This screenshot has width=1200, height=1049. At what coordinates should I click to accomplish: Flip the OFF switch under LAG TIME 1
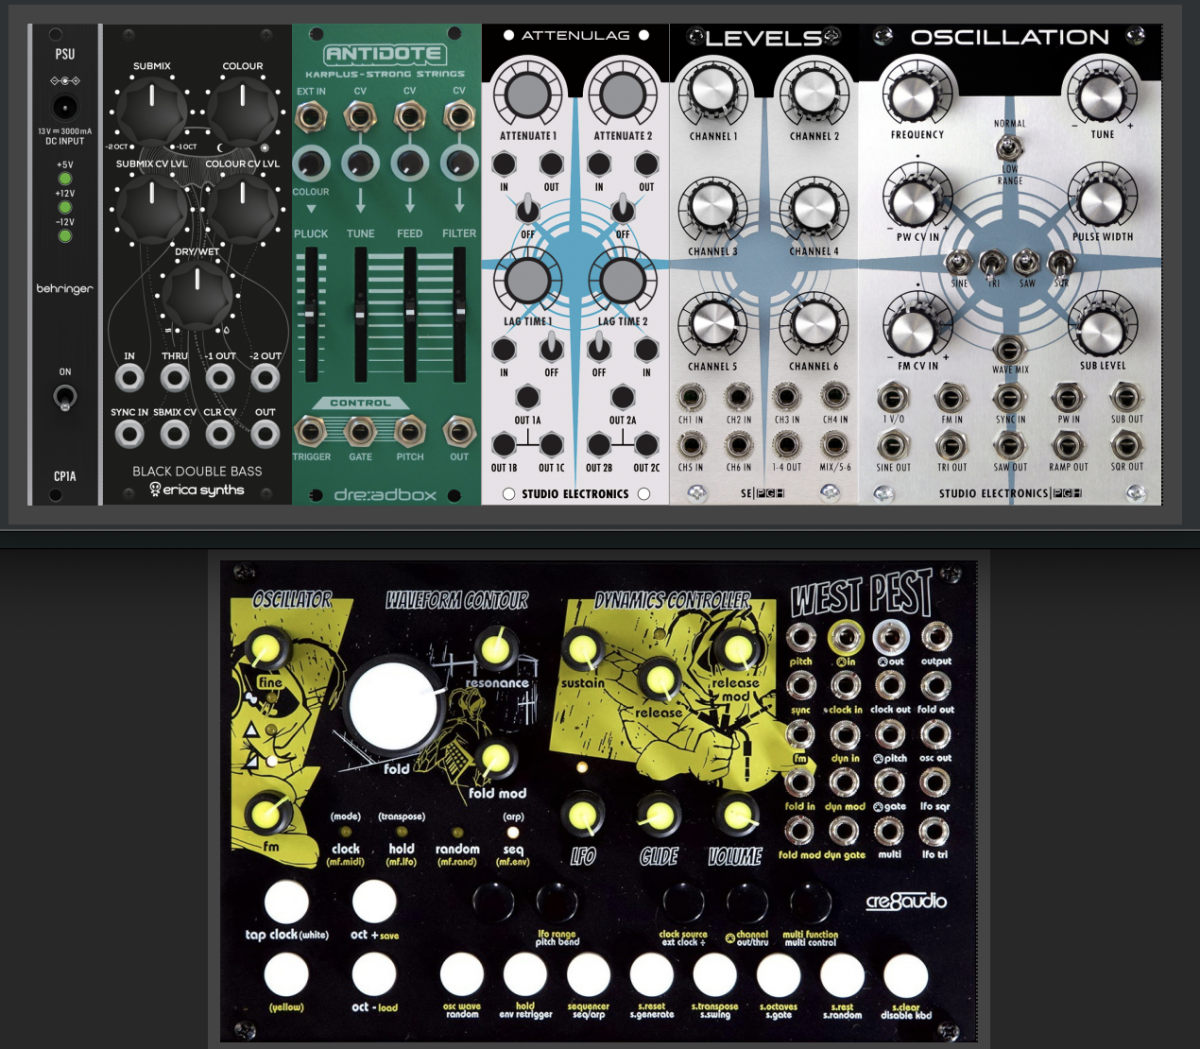coord(551,349)
